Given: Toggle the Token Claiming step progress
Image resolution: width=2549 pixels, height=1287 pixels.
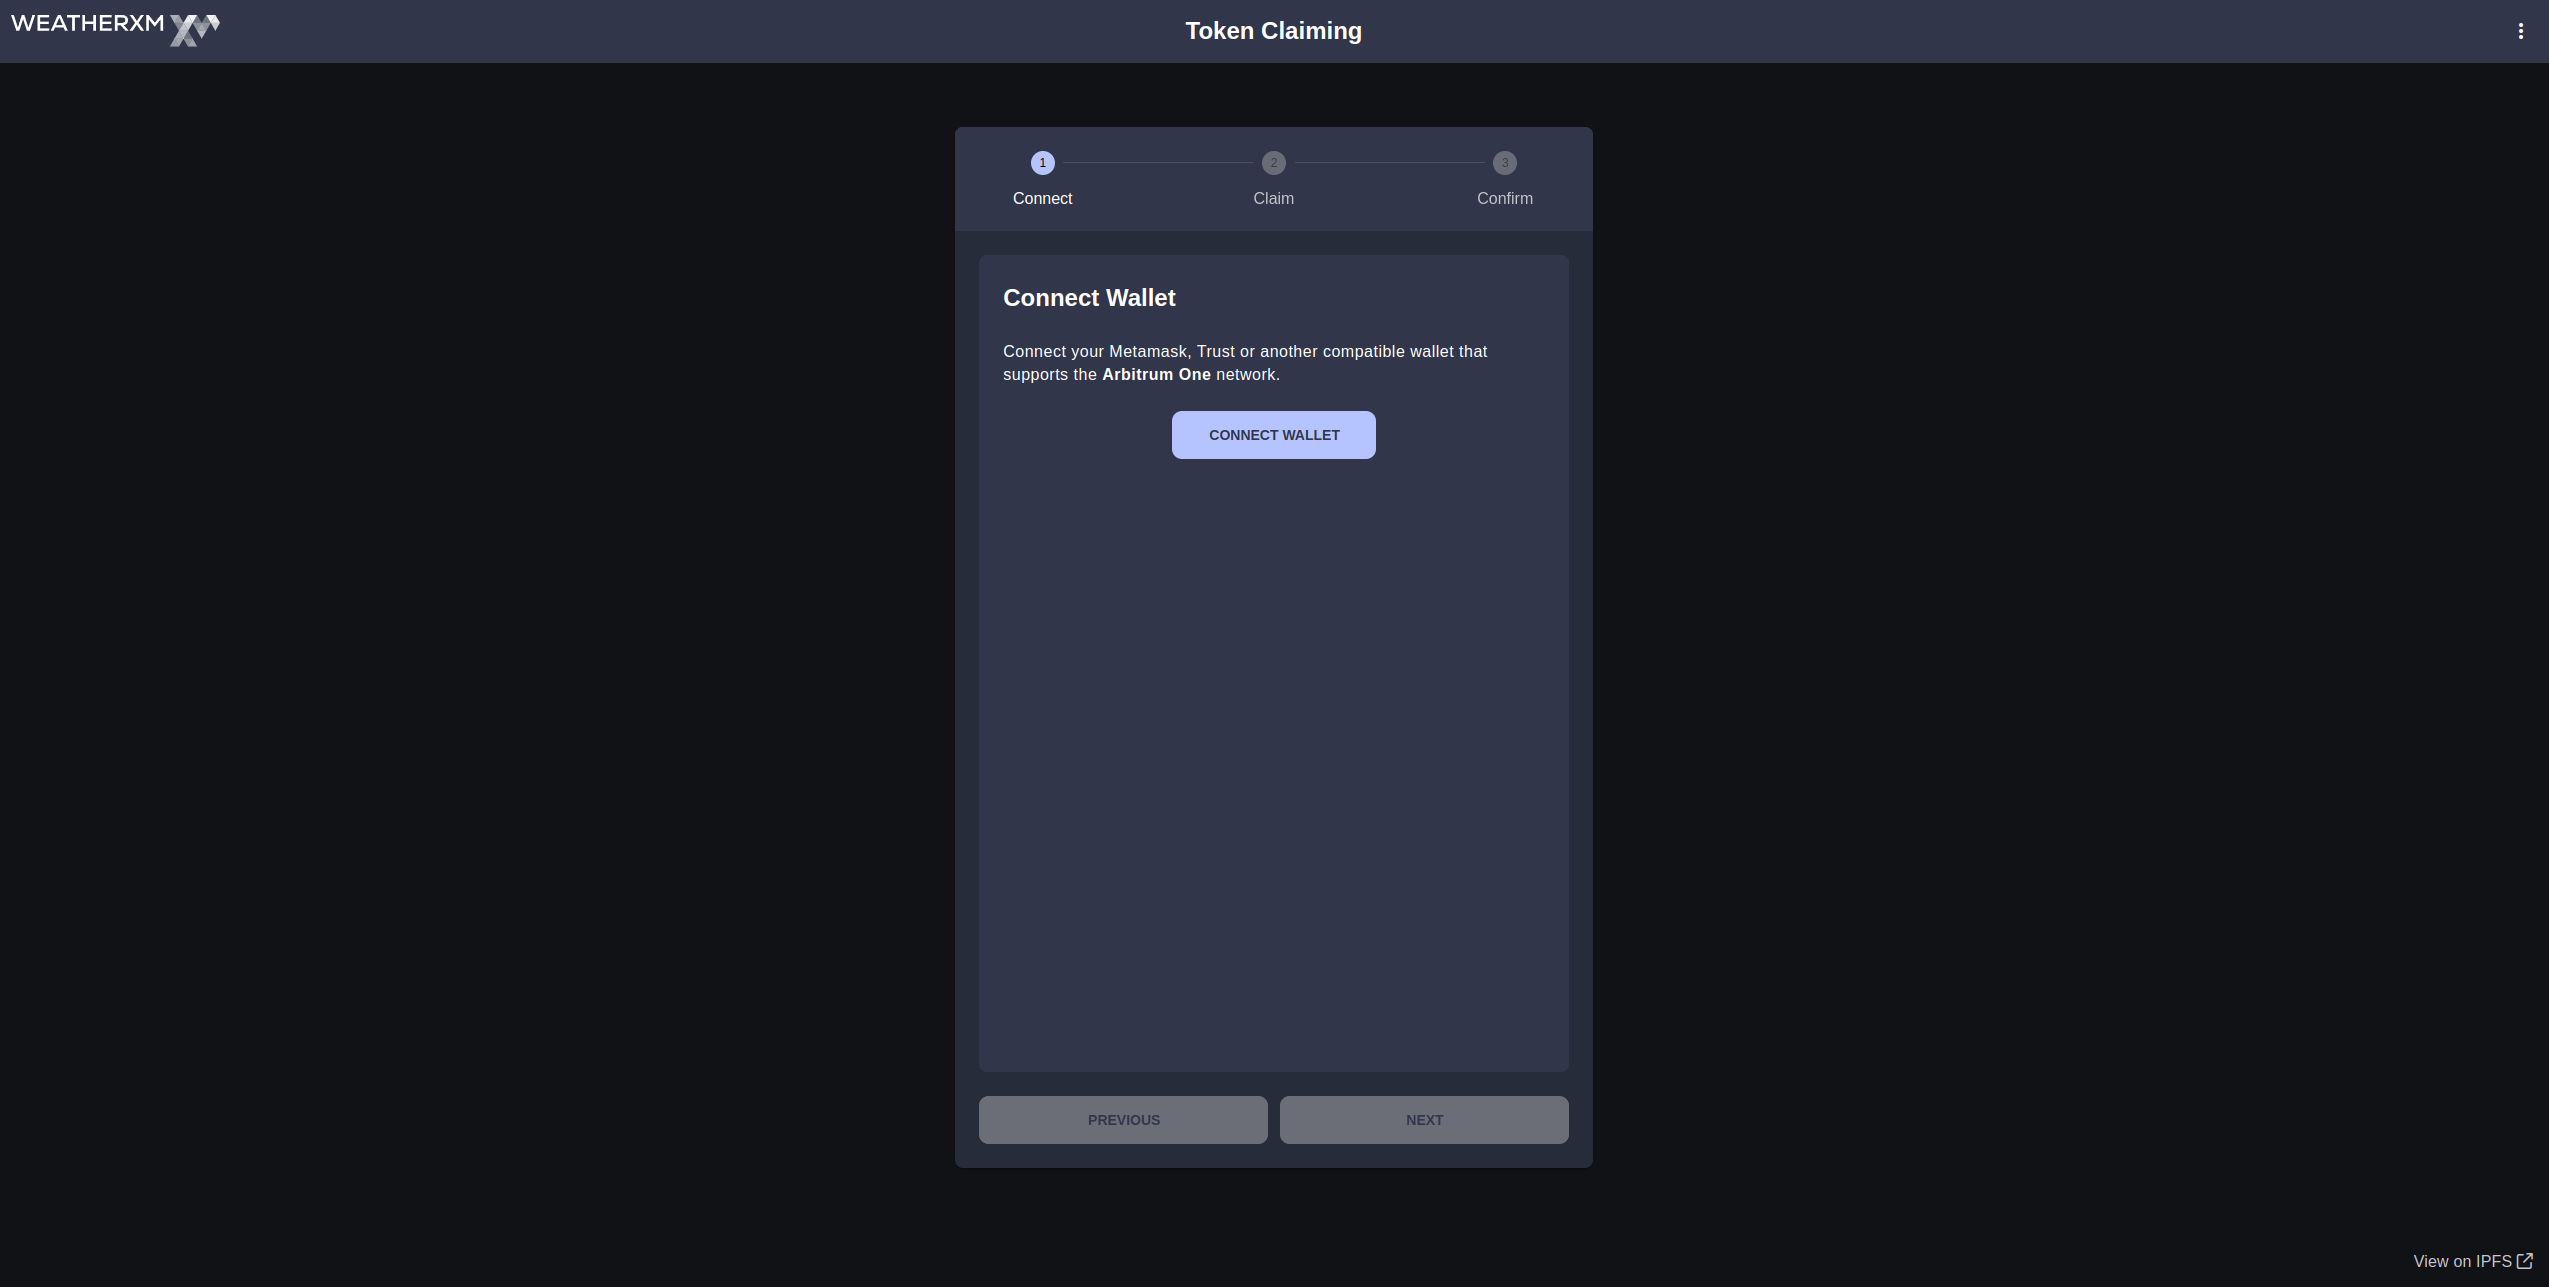Looking at the screenshot, I should 1274,177.
